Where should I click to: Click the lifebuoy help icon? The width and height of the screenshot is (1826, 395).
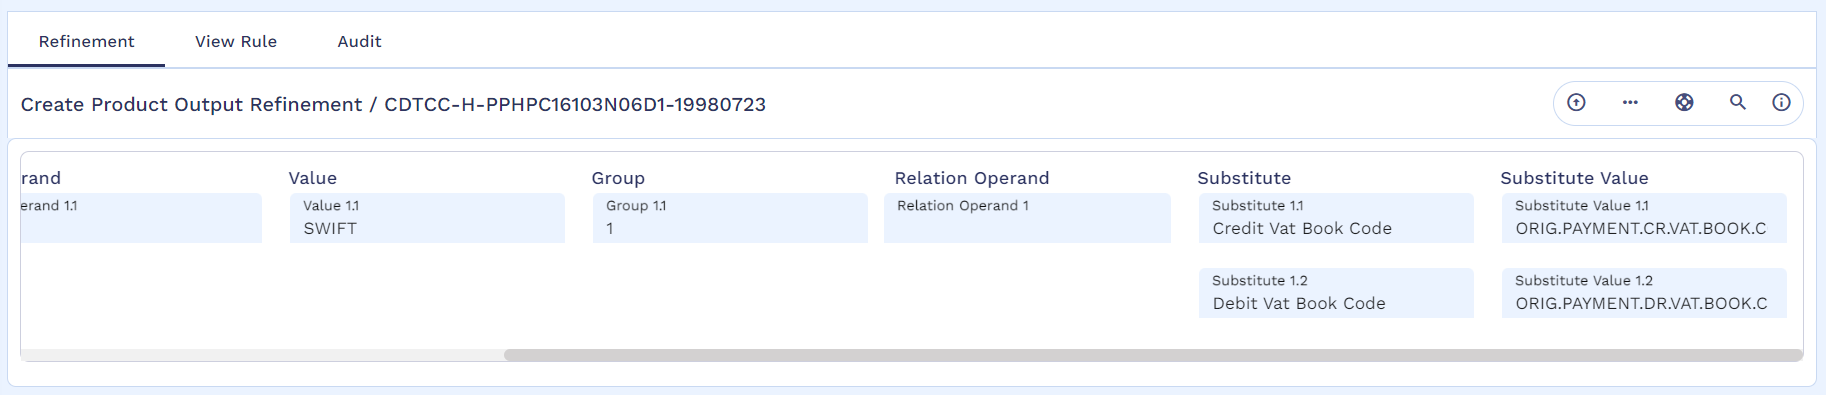(x=1684, y=102)
